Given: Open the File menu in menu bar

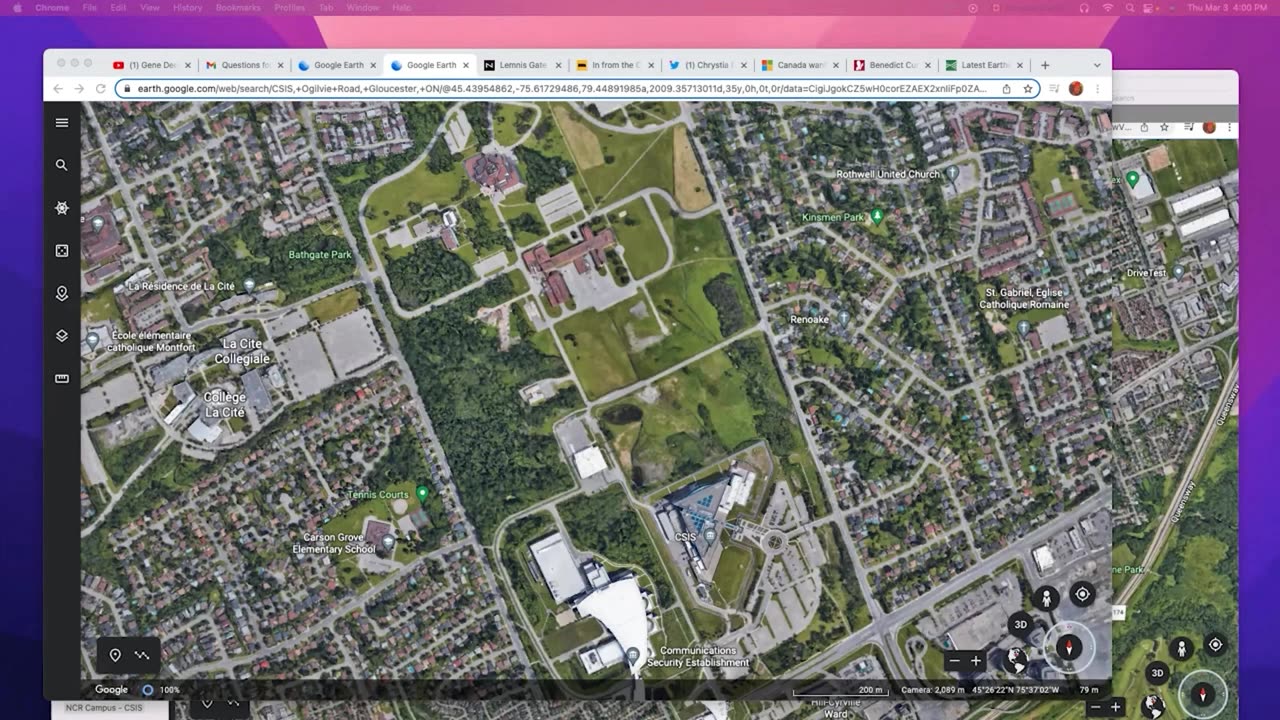Looking at the screenshot, I should (90, 7).
